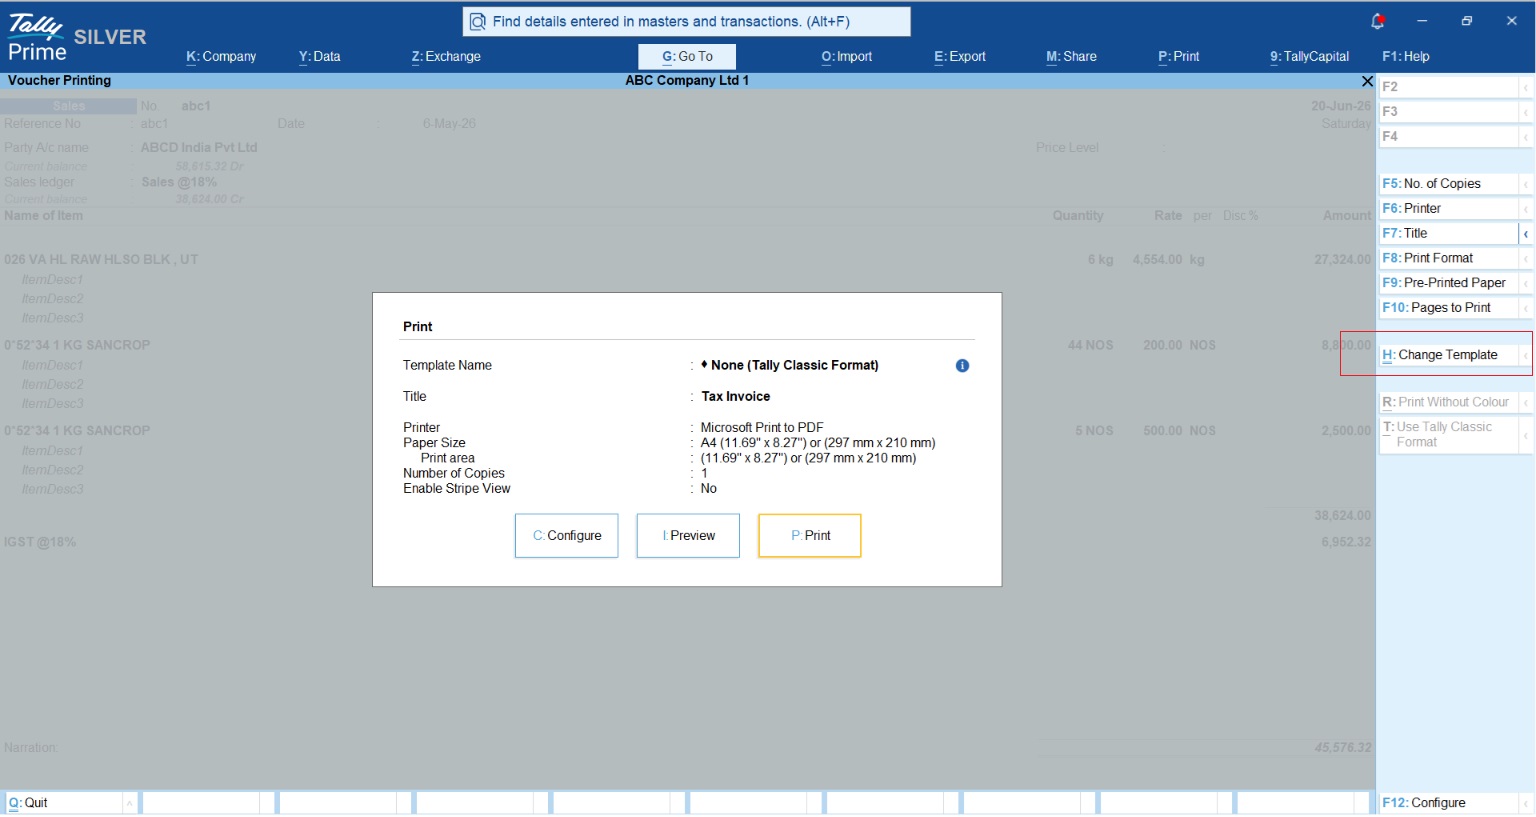The image size is (1536, 817).
Task: Open the Z: Exchange menu
Action: (446, 57)
